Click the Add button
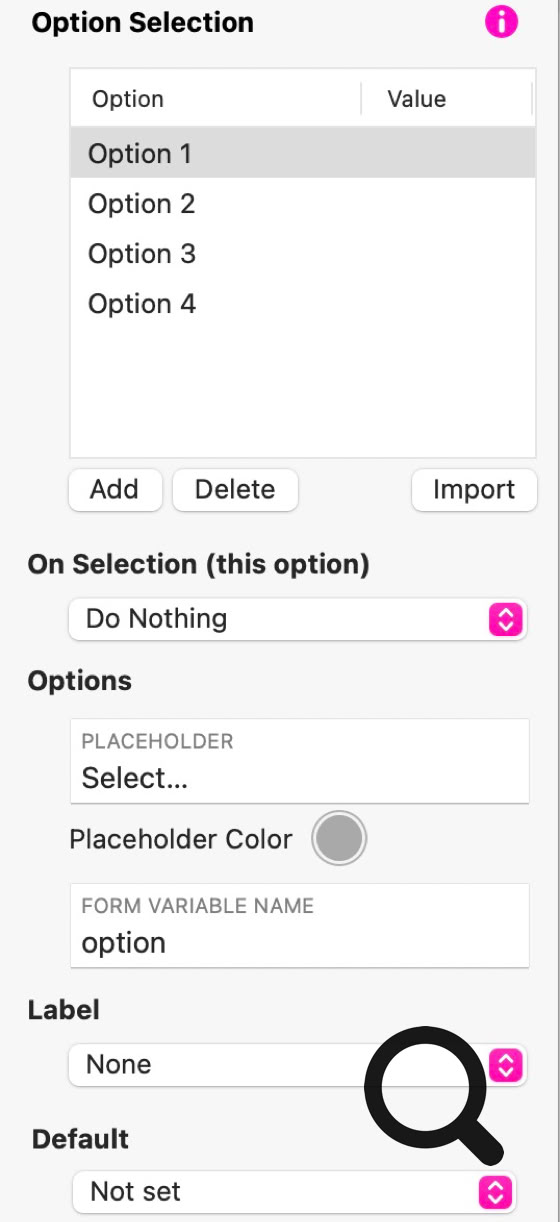Image resolution: width=560 pixels, height=1222 pixels. tap(114, 490)
